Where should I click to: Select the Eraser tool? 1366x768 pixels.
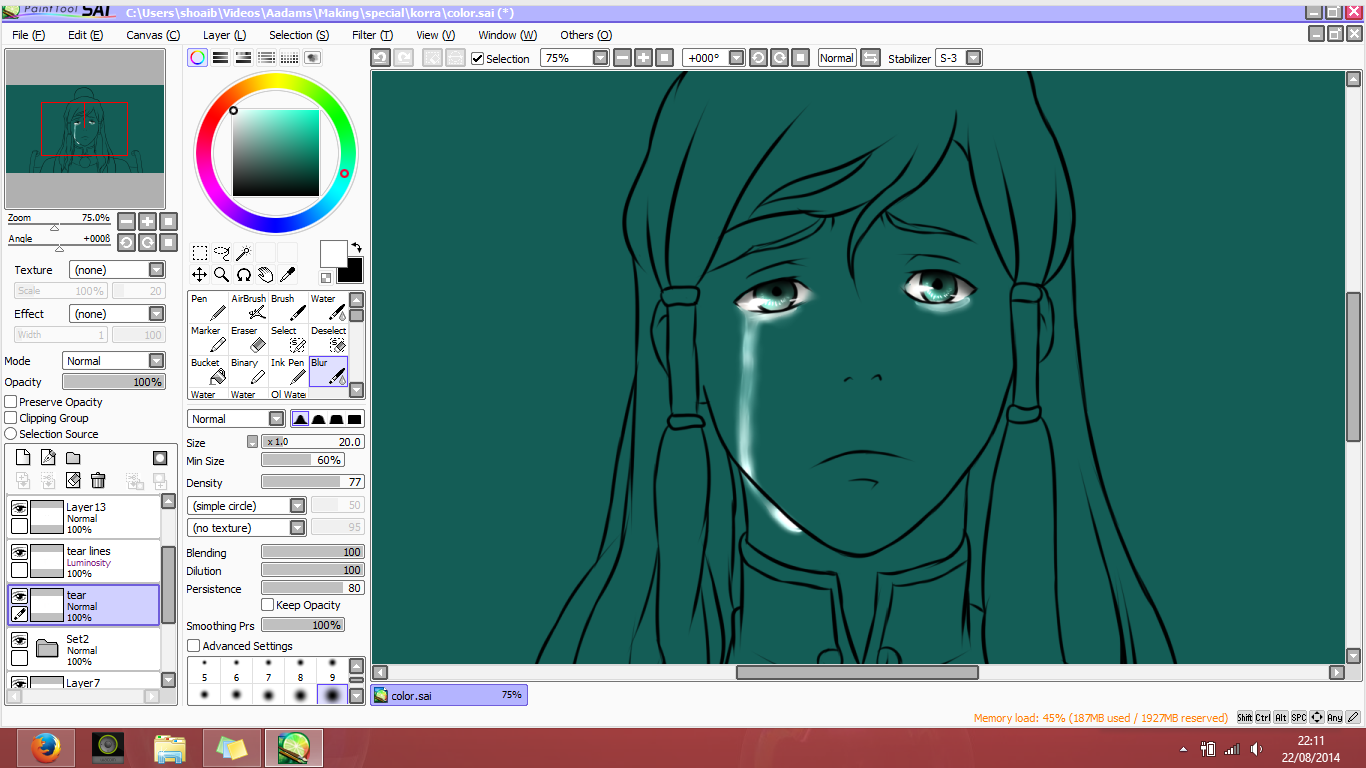(x=248, y=339)
